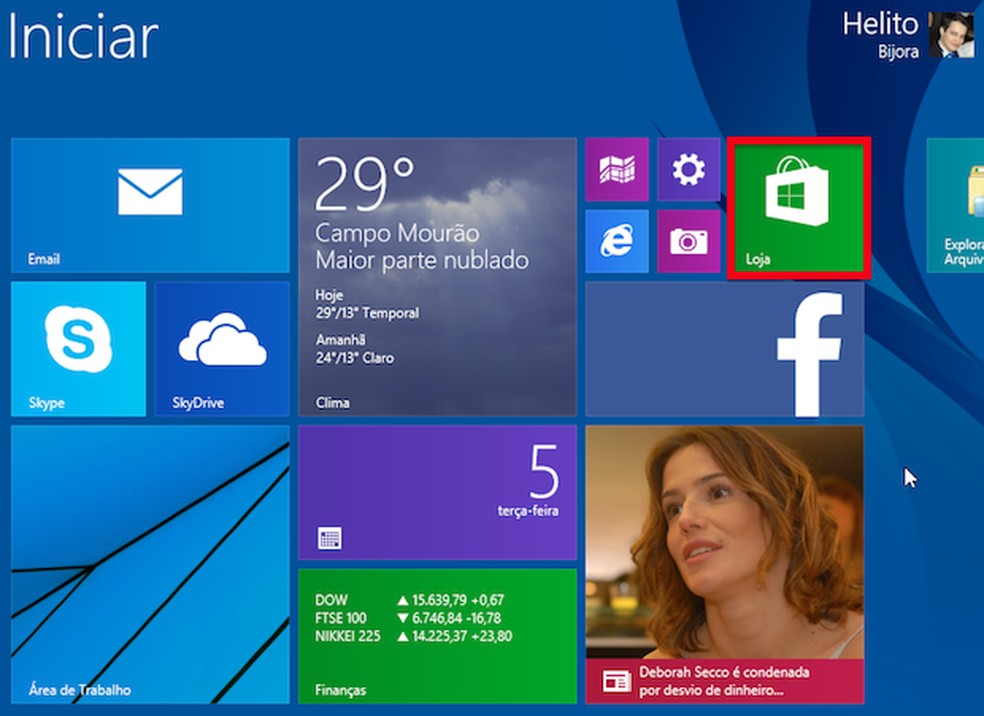Screen dimensions: 984x716
Task: Launch Skype from its tile
Action: coord(78,348)
